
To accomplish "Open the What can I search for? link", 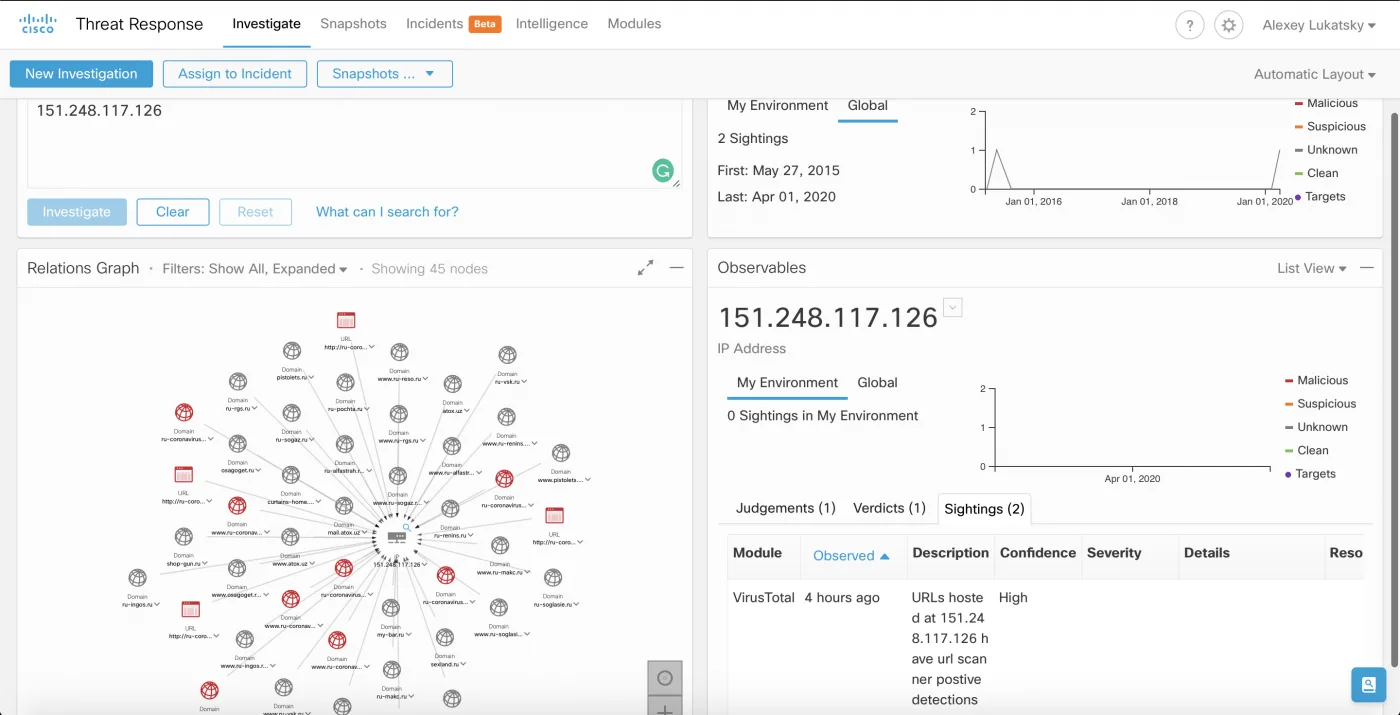I will click(387, 212).
